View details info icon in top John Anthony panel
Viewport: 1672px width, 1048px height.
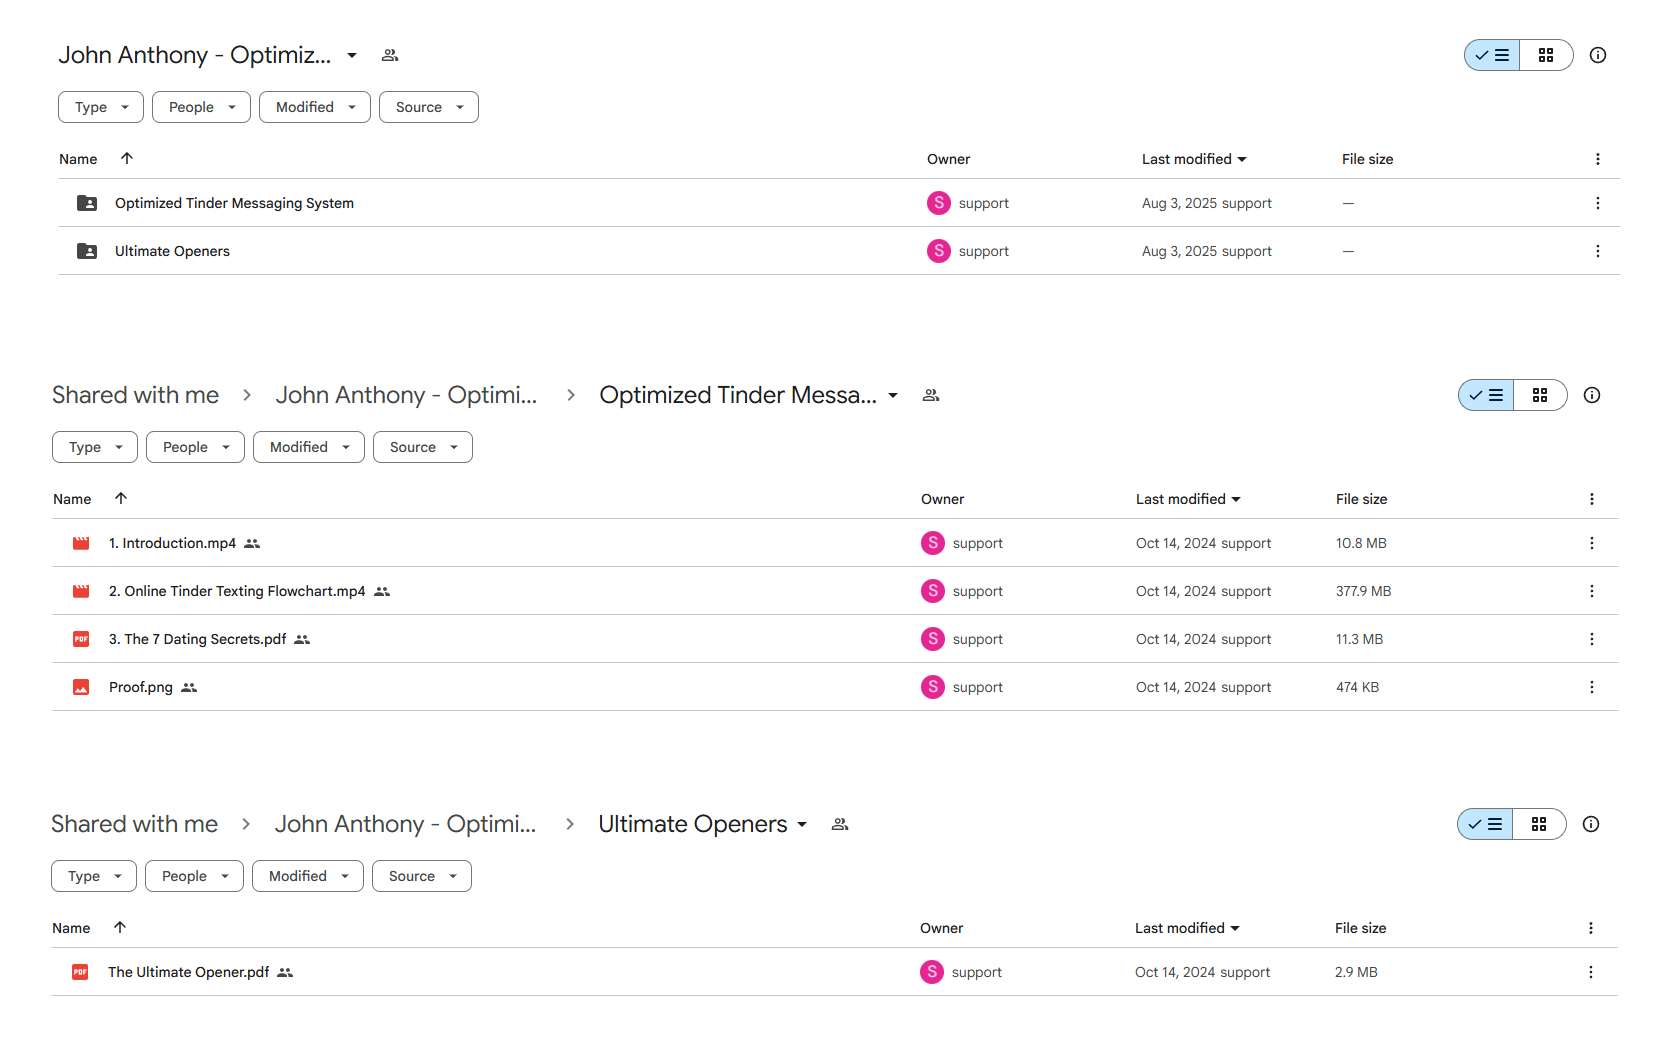pos(1598,55)
